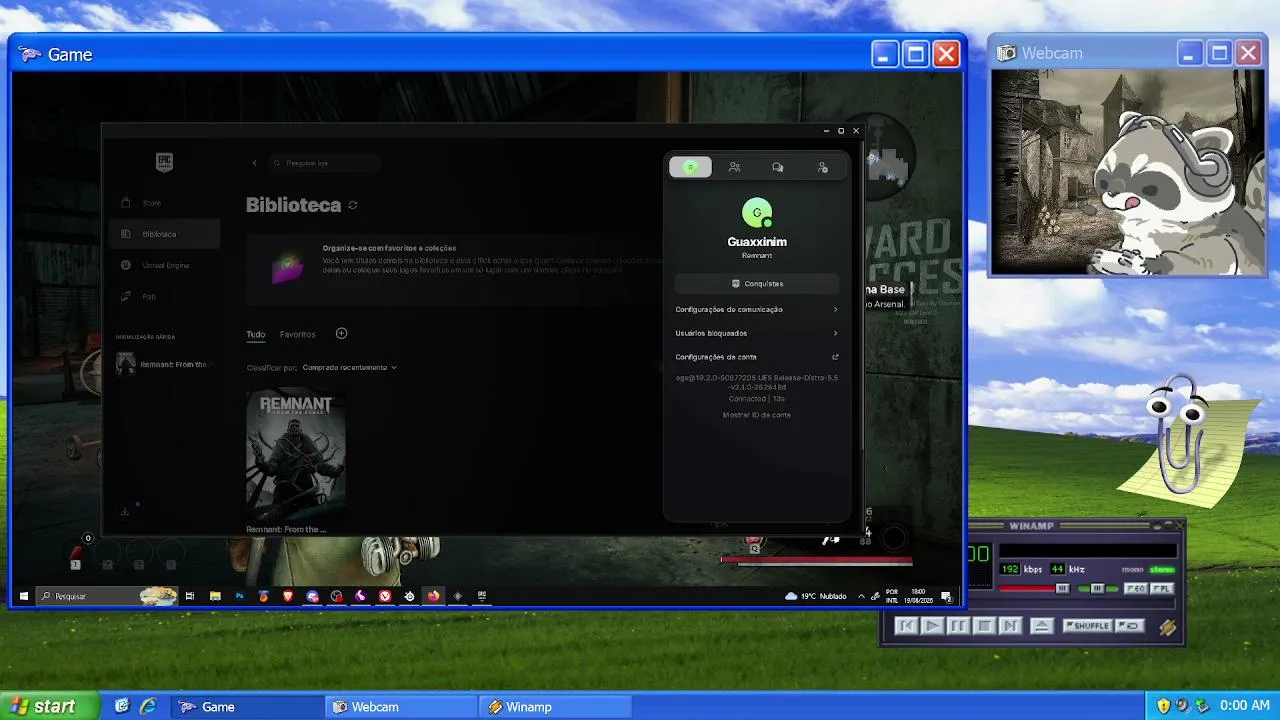
Task: Switch to Webcam window in XP taskbar
Action: click(401, 707)
